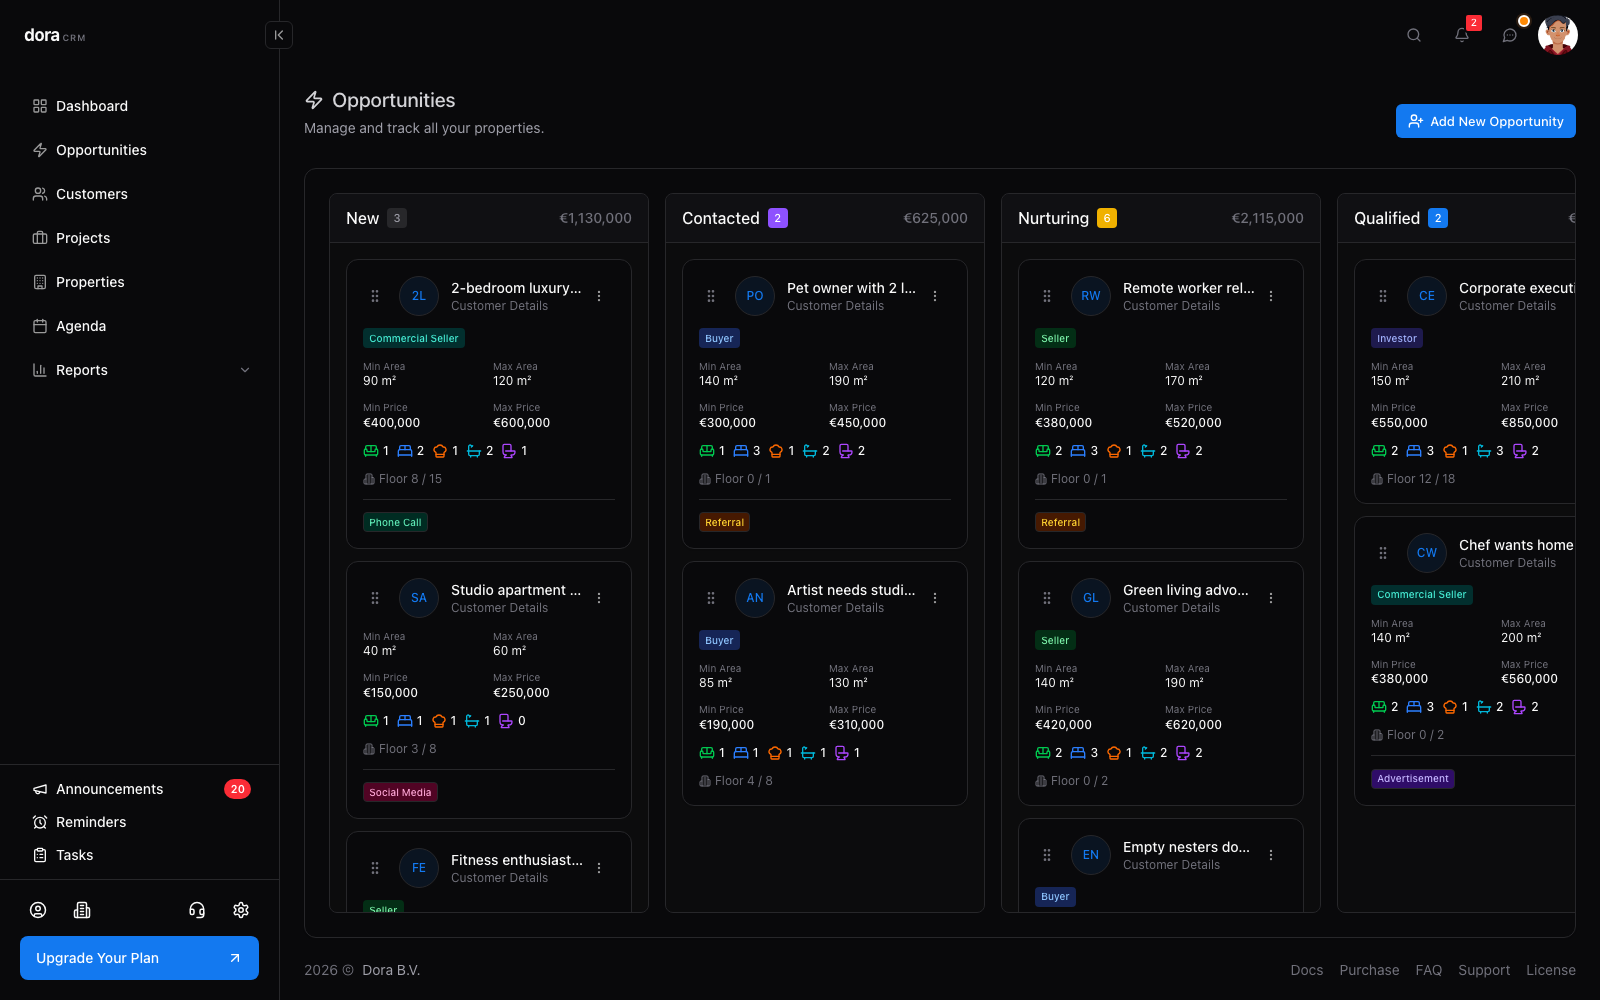Open License footer link

coord(1550,970)
